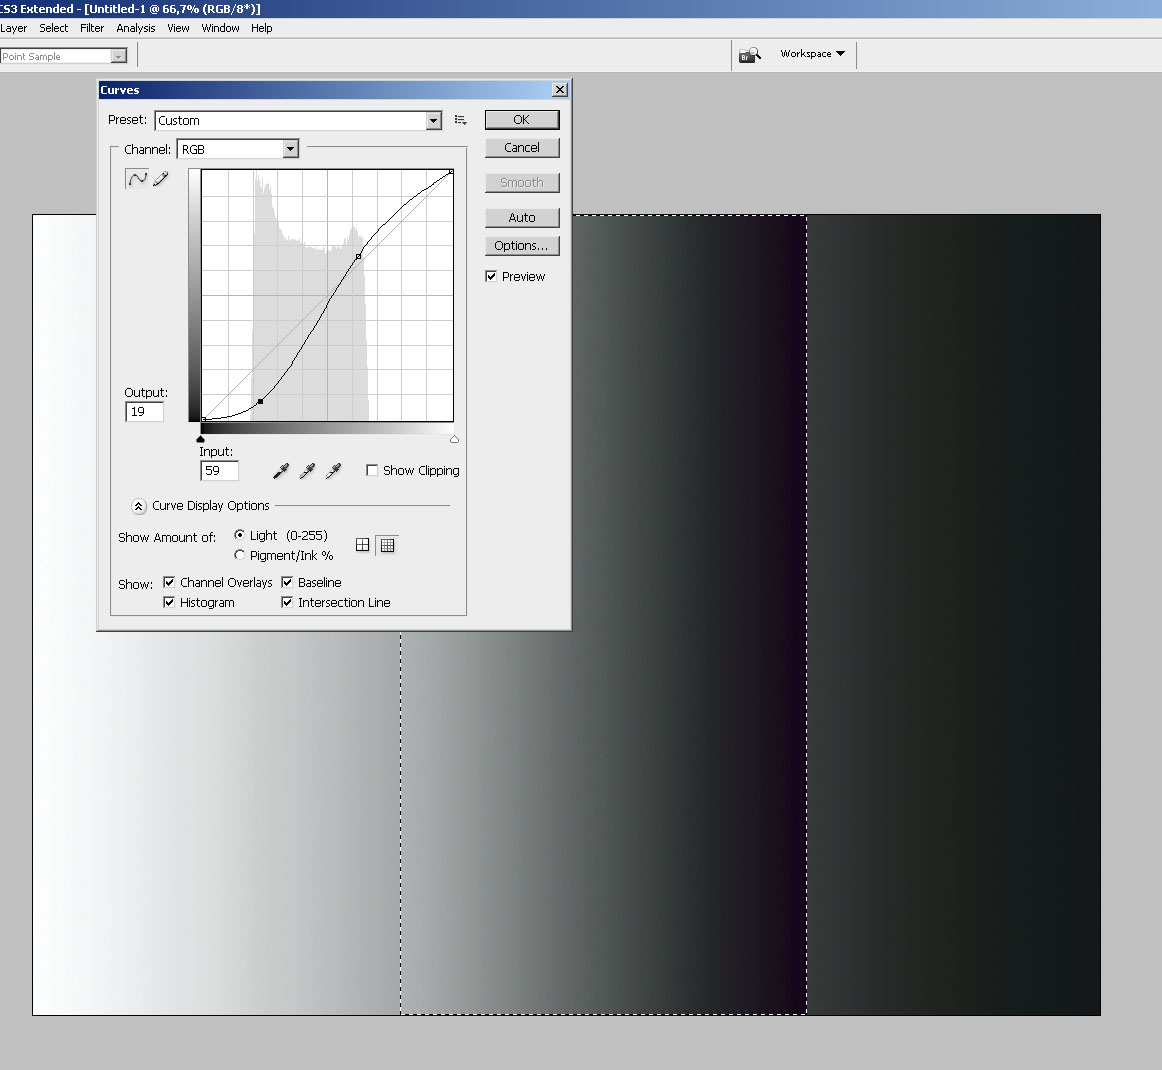This screenshot has height=1070, width=1162.
Task: Pick the gray point eyedropper
Action: point(308,471)
